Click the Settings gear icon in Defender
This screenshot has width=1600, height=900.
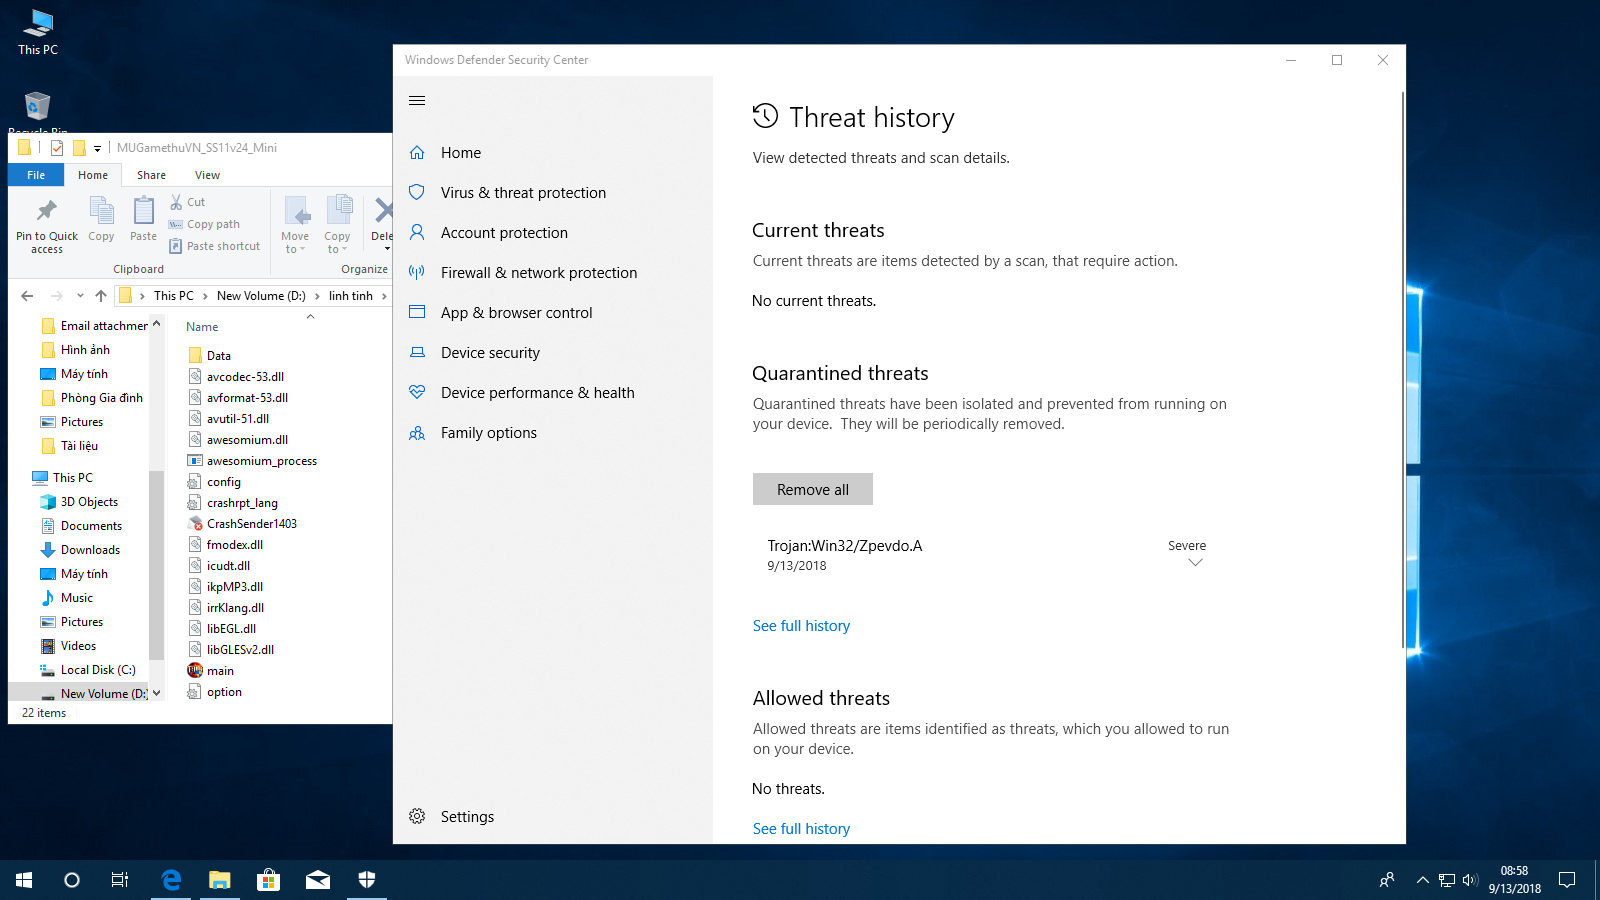click(x=417, y=816)
